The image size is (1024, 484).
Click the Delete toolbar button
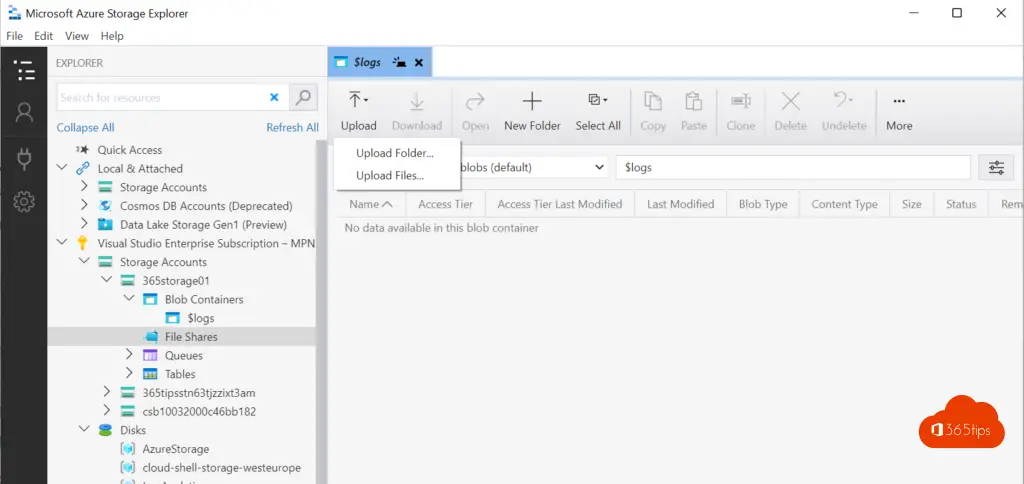790,111
